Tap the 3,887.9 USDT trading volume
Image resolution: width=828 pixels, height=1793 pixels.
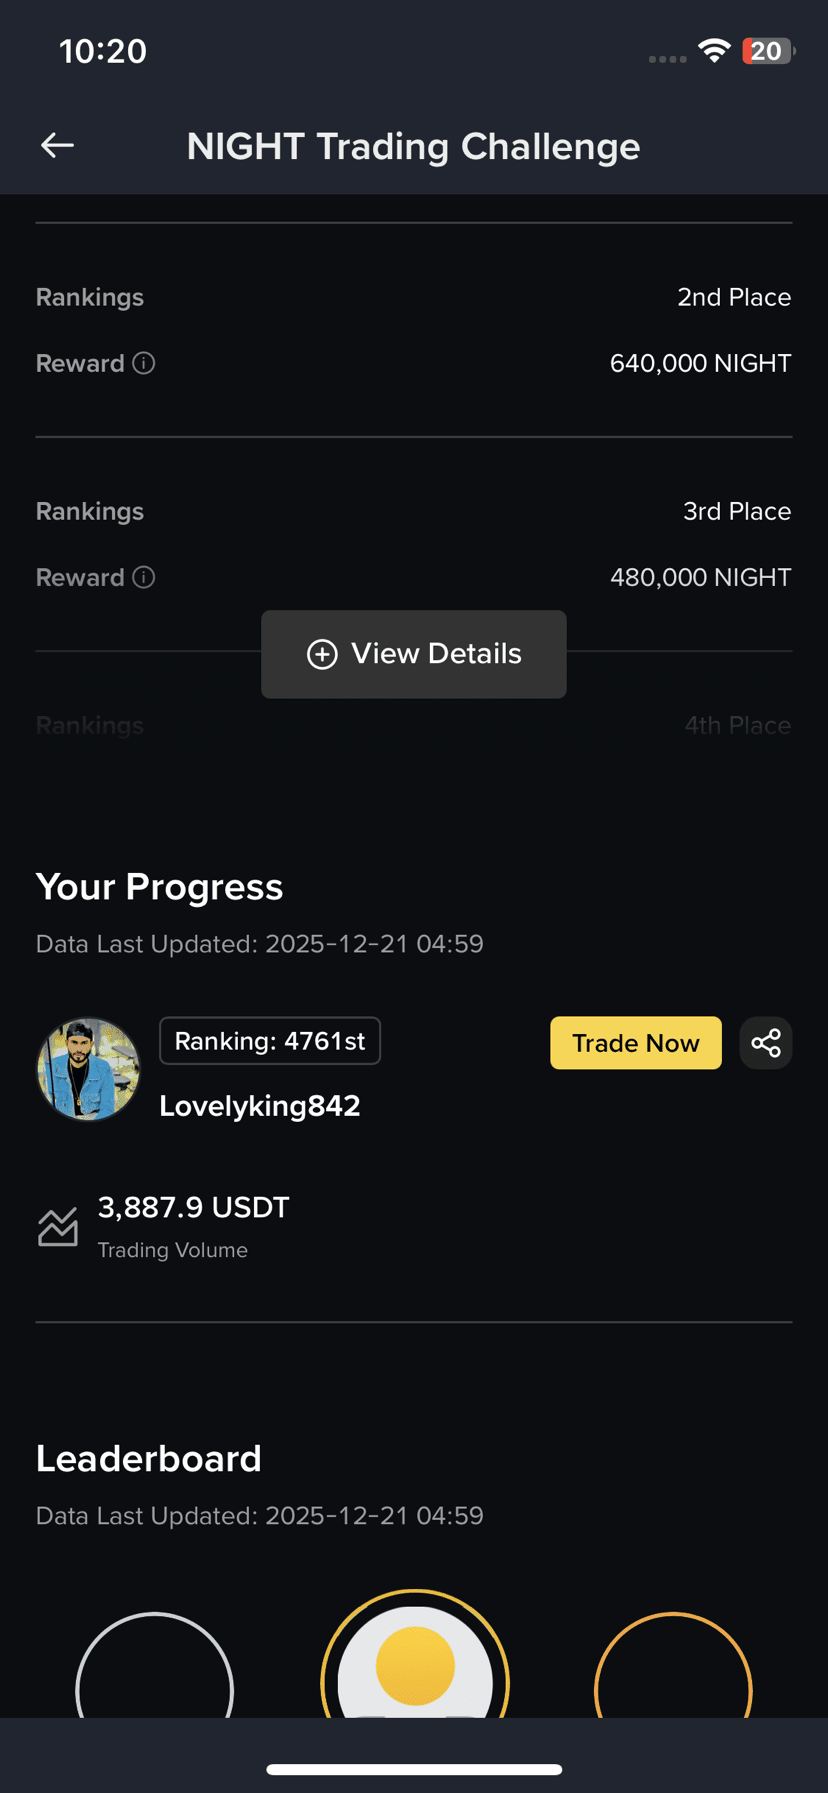pyautogui.click(x=194, y=1207)
